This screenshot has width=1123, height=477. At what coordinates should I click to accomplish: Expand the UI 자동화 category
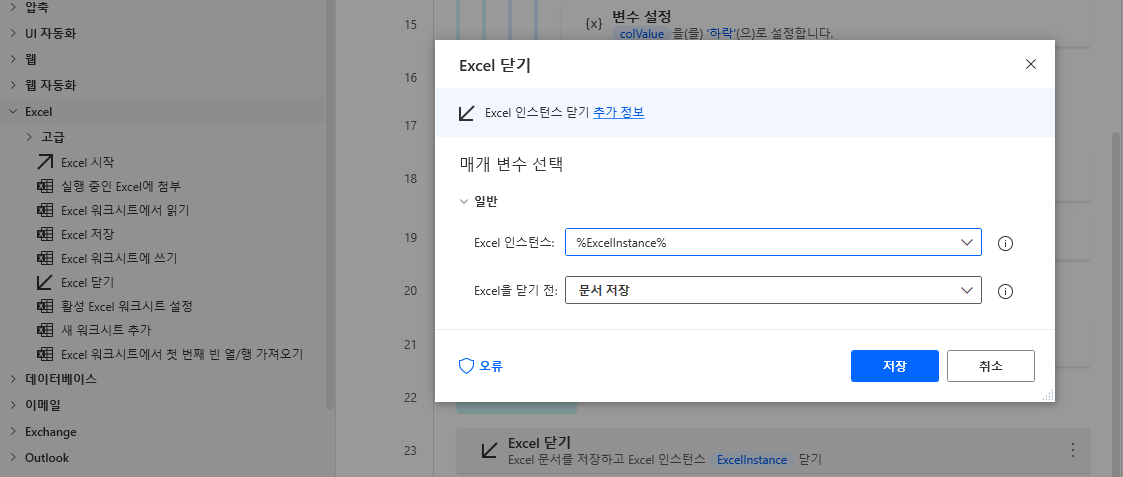point(13,33)
